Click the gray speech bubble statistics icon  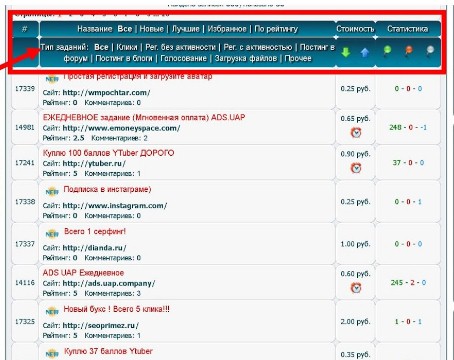coord(430,50)
